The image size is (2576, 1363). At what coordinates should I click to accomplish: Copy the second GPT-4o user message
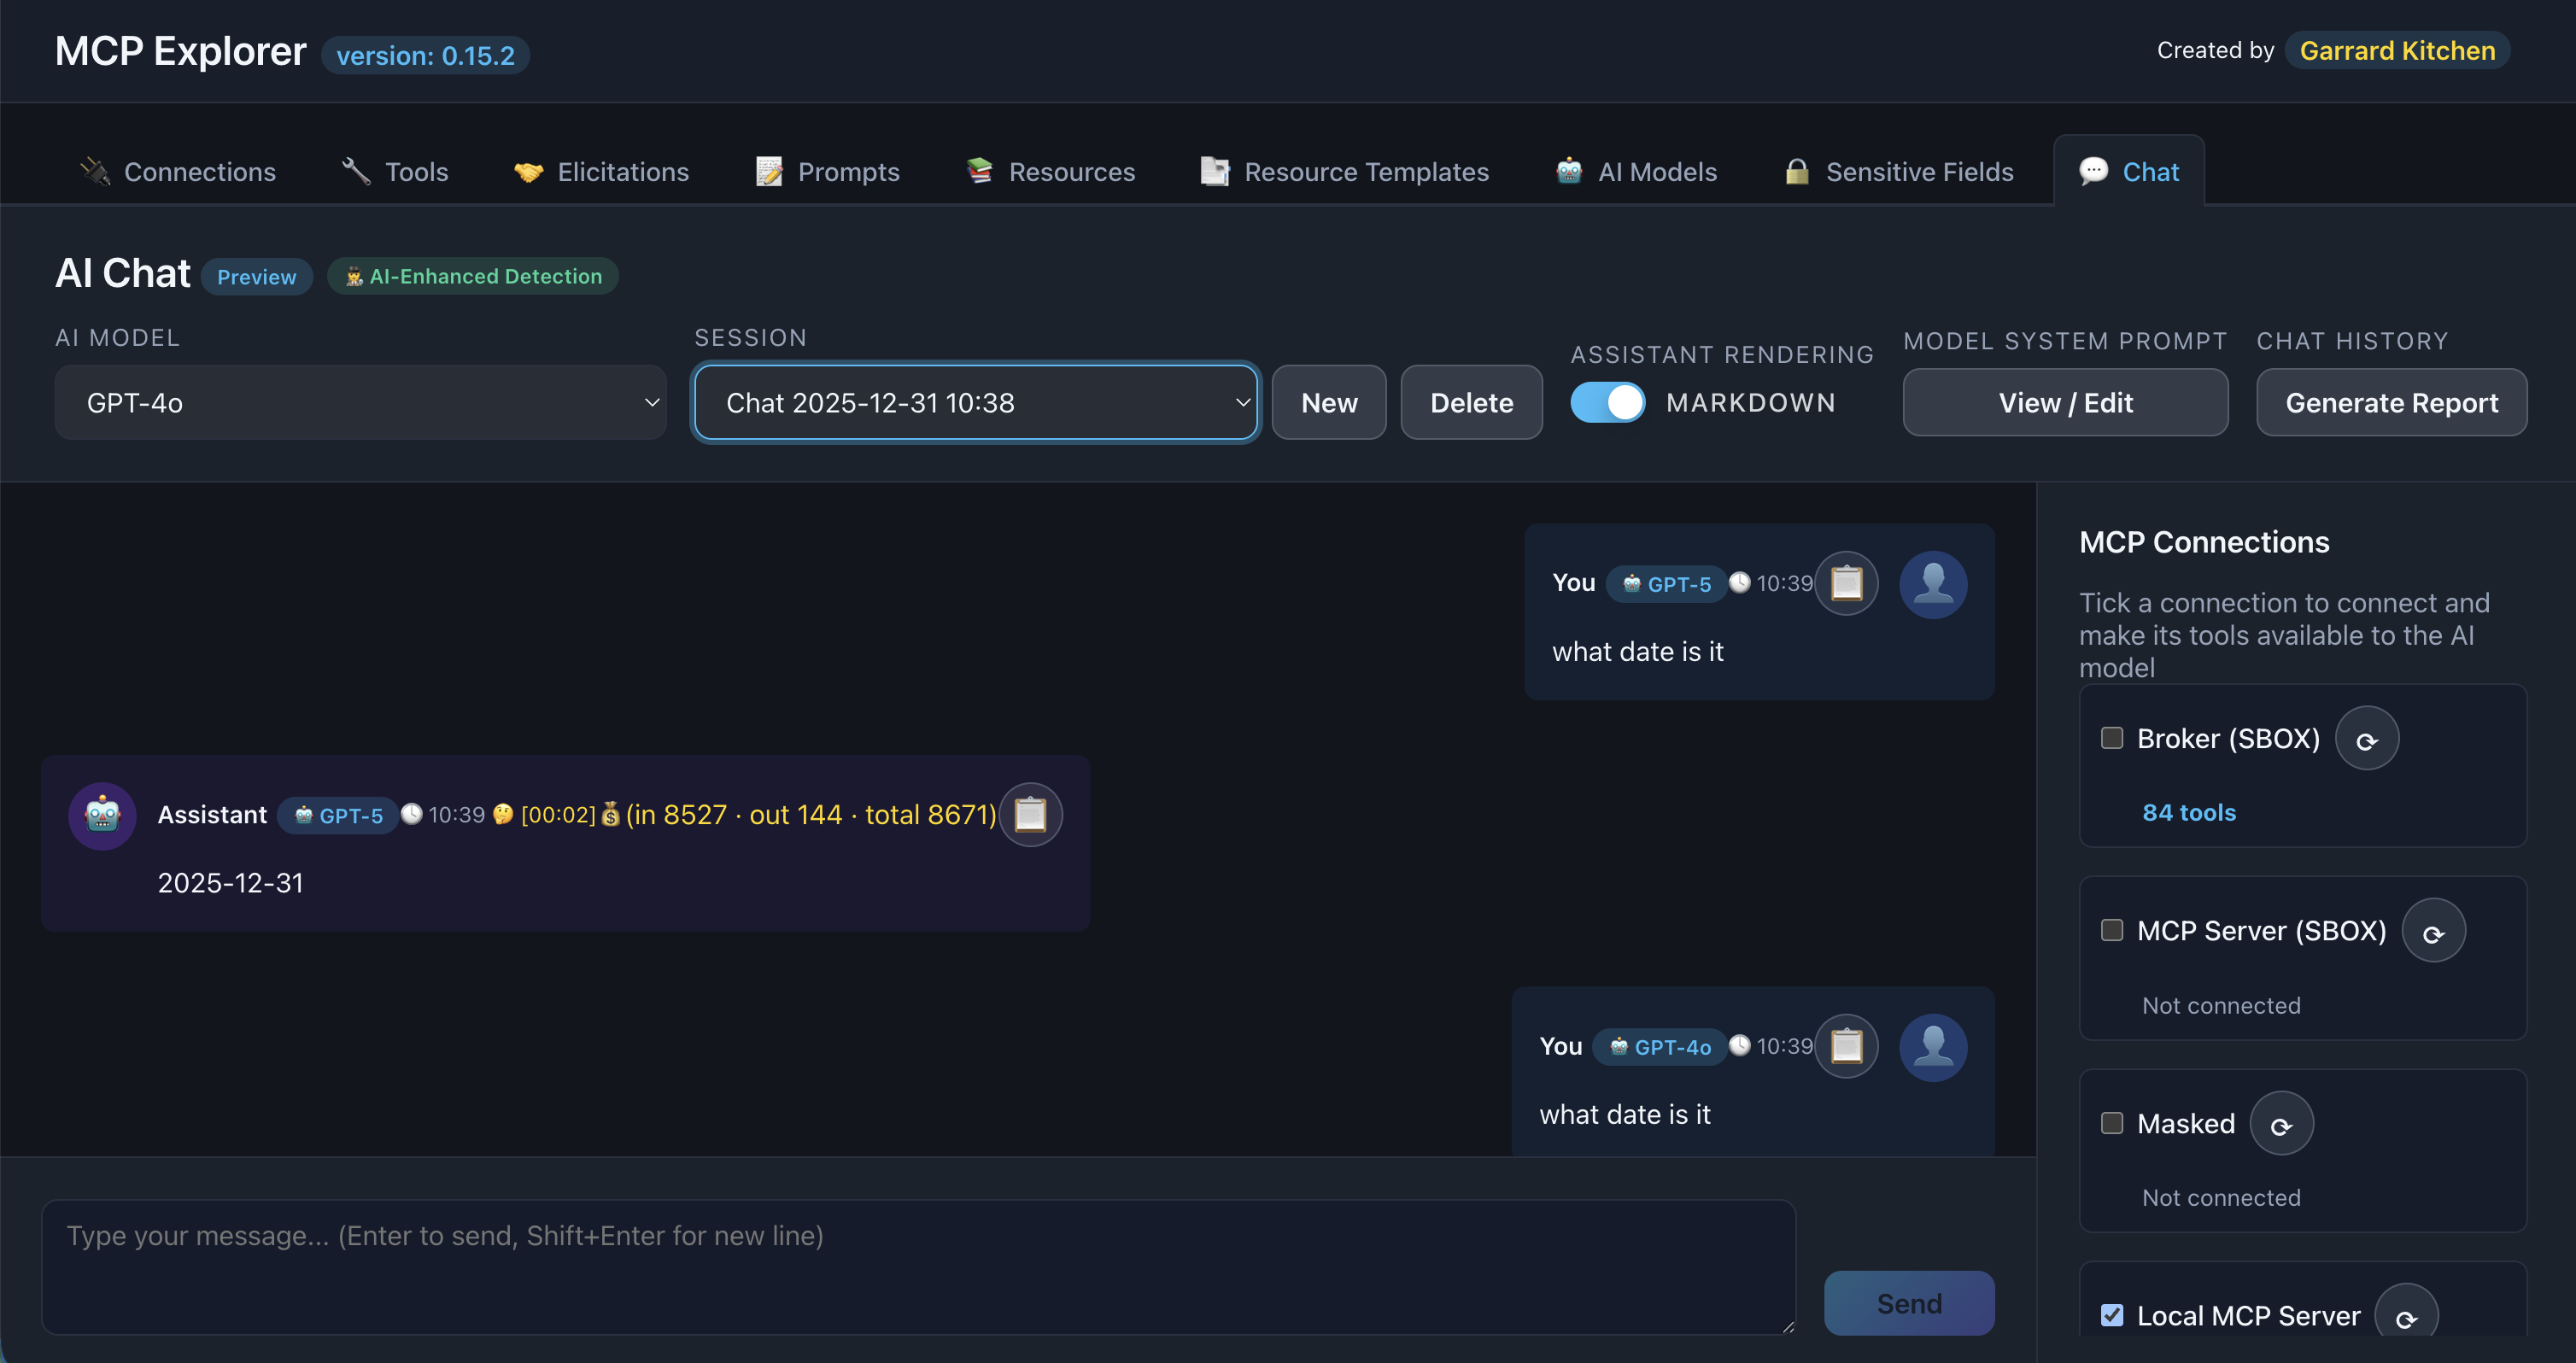tap(1846, 1046)
